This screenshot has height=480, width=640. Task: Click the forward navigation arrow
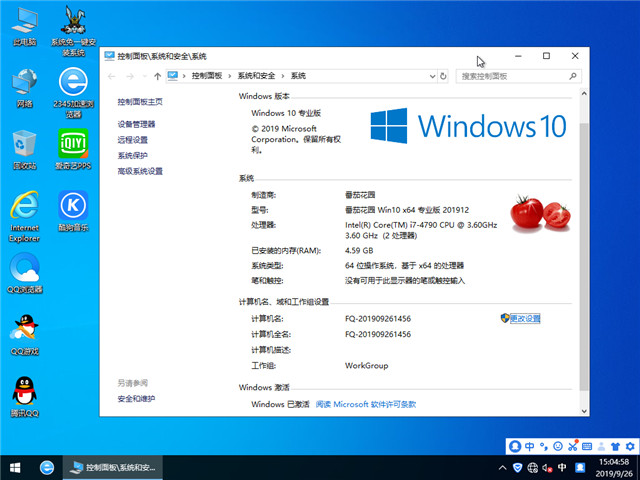pyautogui.click(x=130, y=76)
